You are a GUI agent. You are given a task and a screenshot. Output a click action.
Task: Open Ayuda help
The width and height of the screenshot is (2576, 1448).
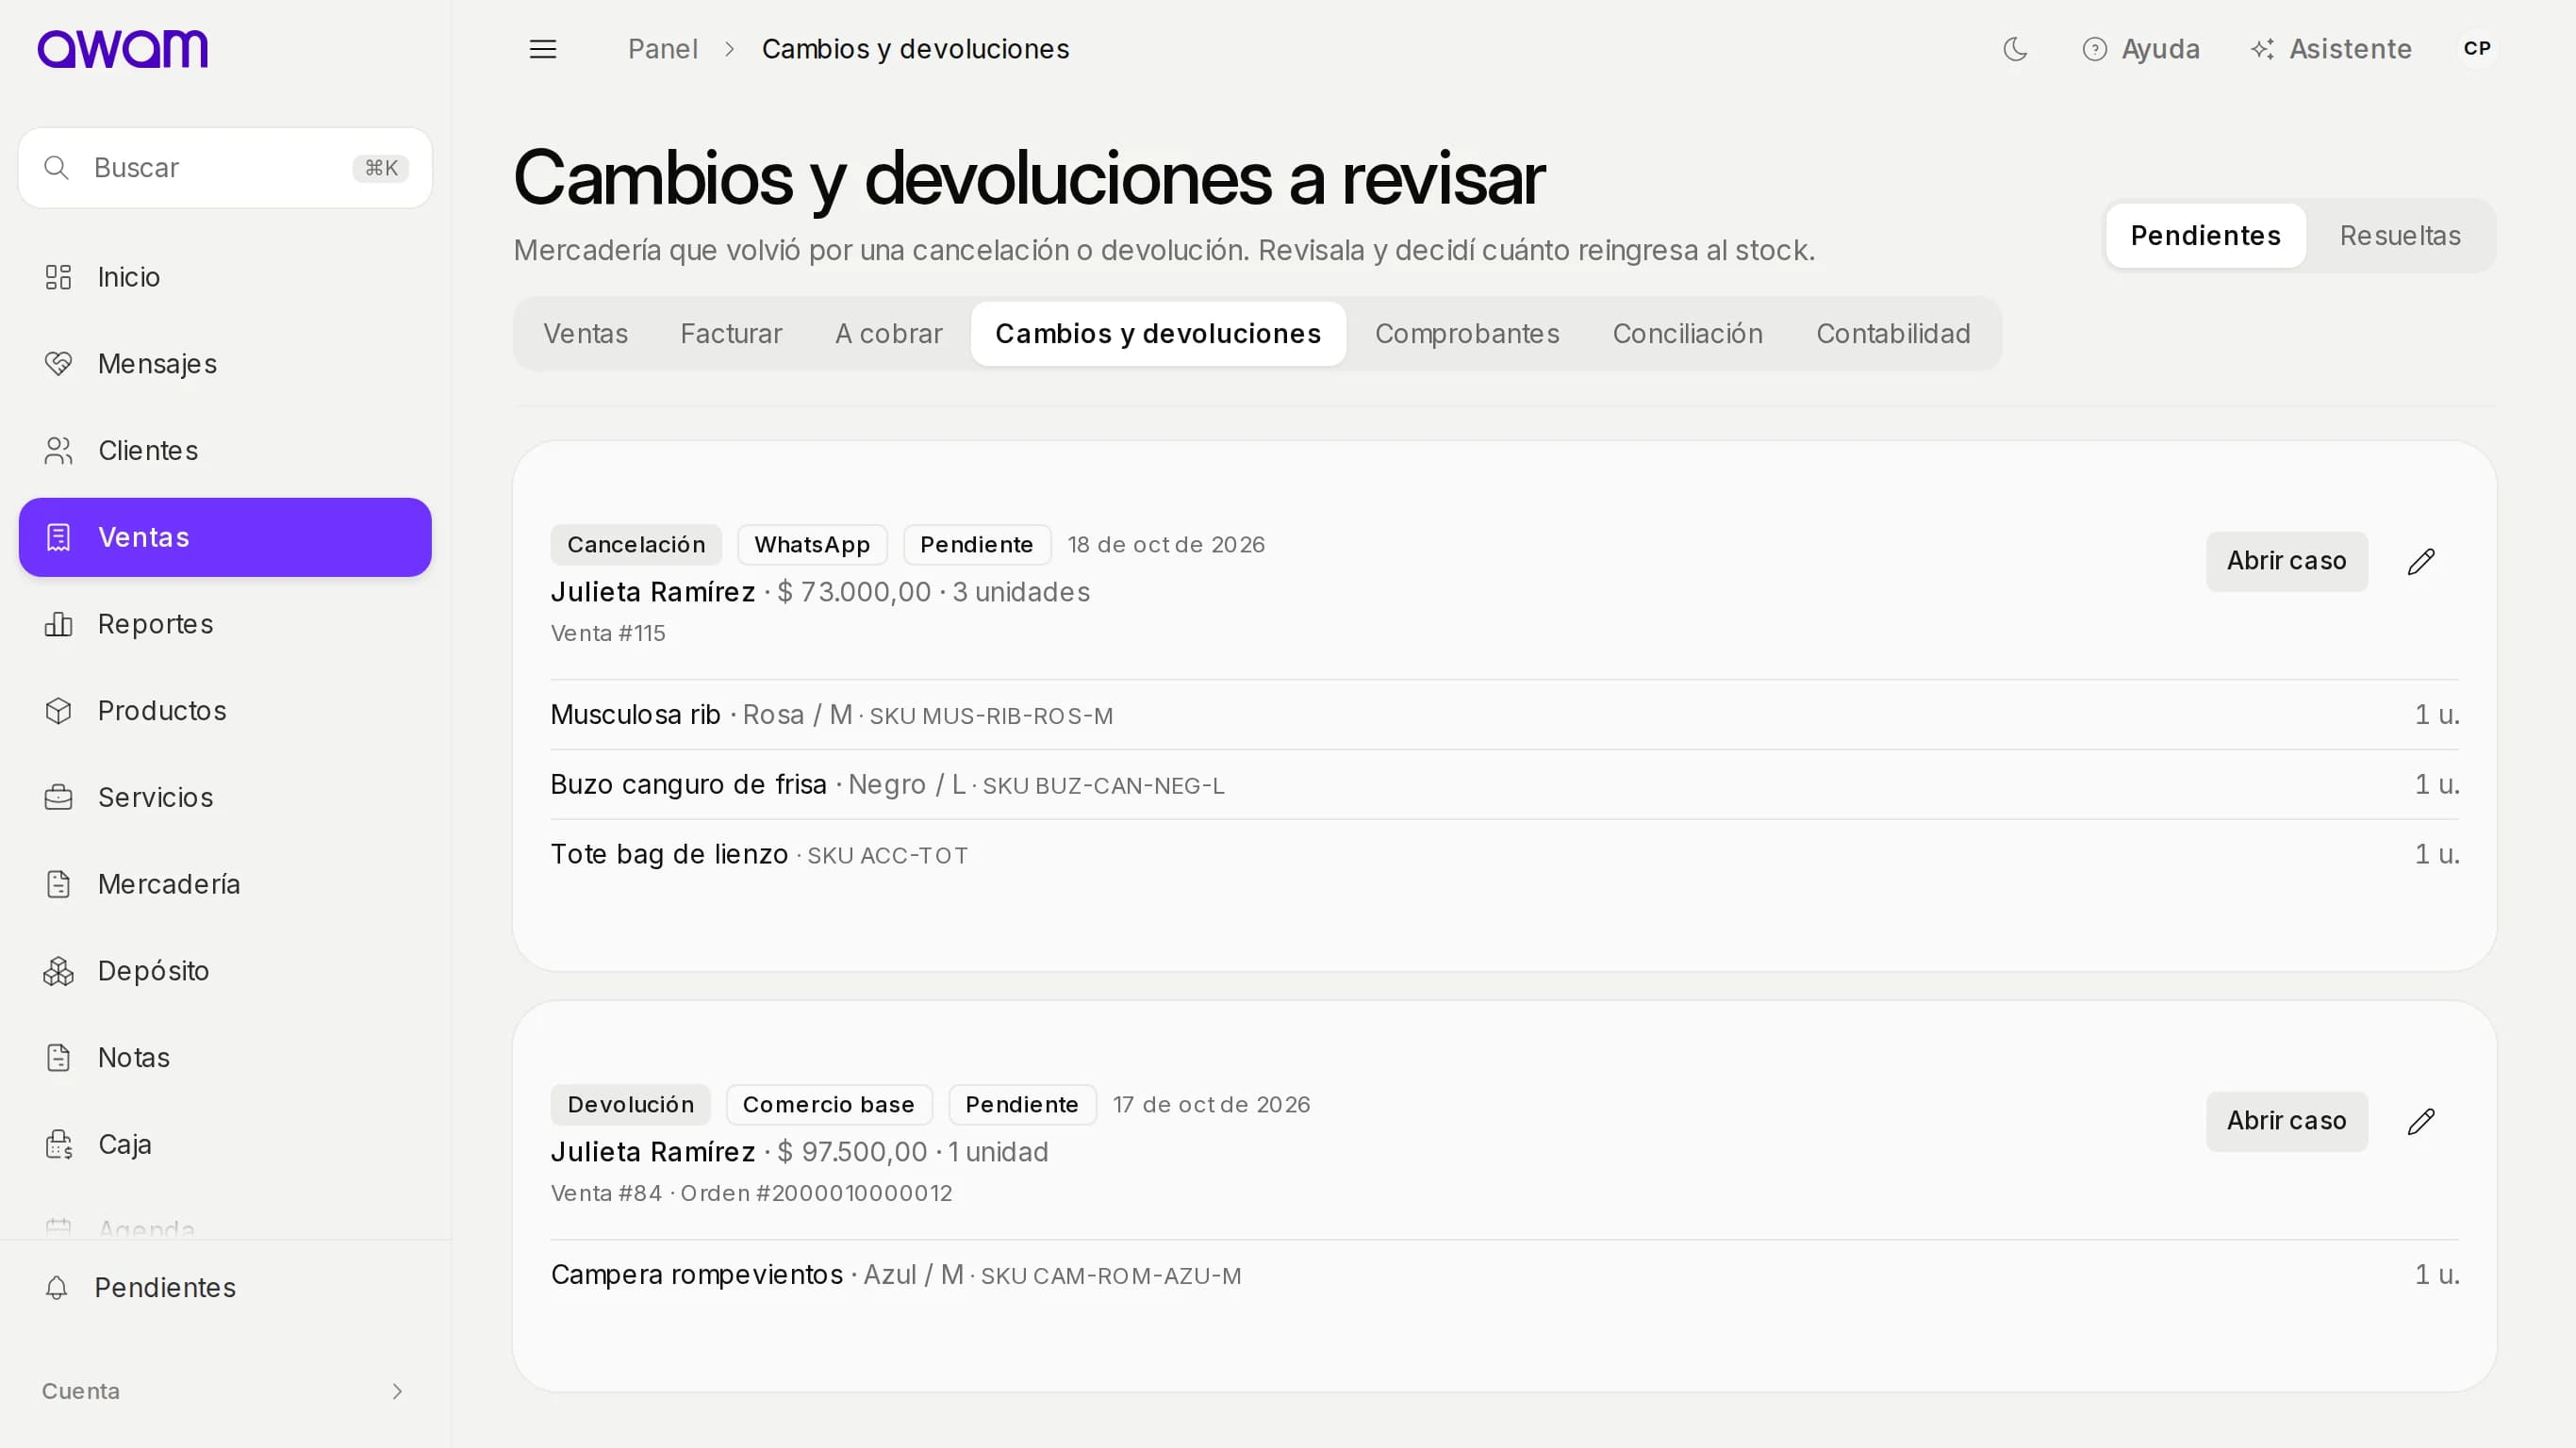2141,49
